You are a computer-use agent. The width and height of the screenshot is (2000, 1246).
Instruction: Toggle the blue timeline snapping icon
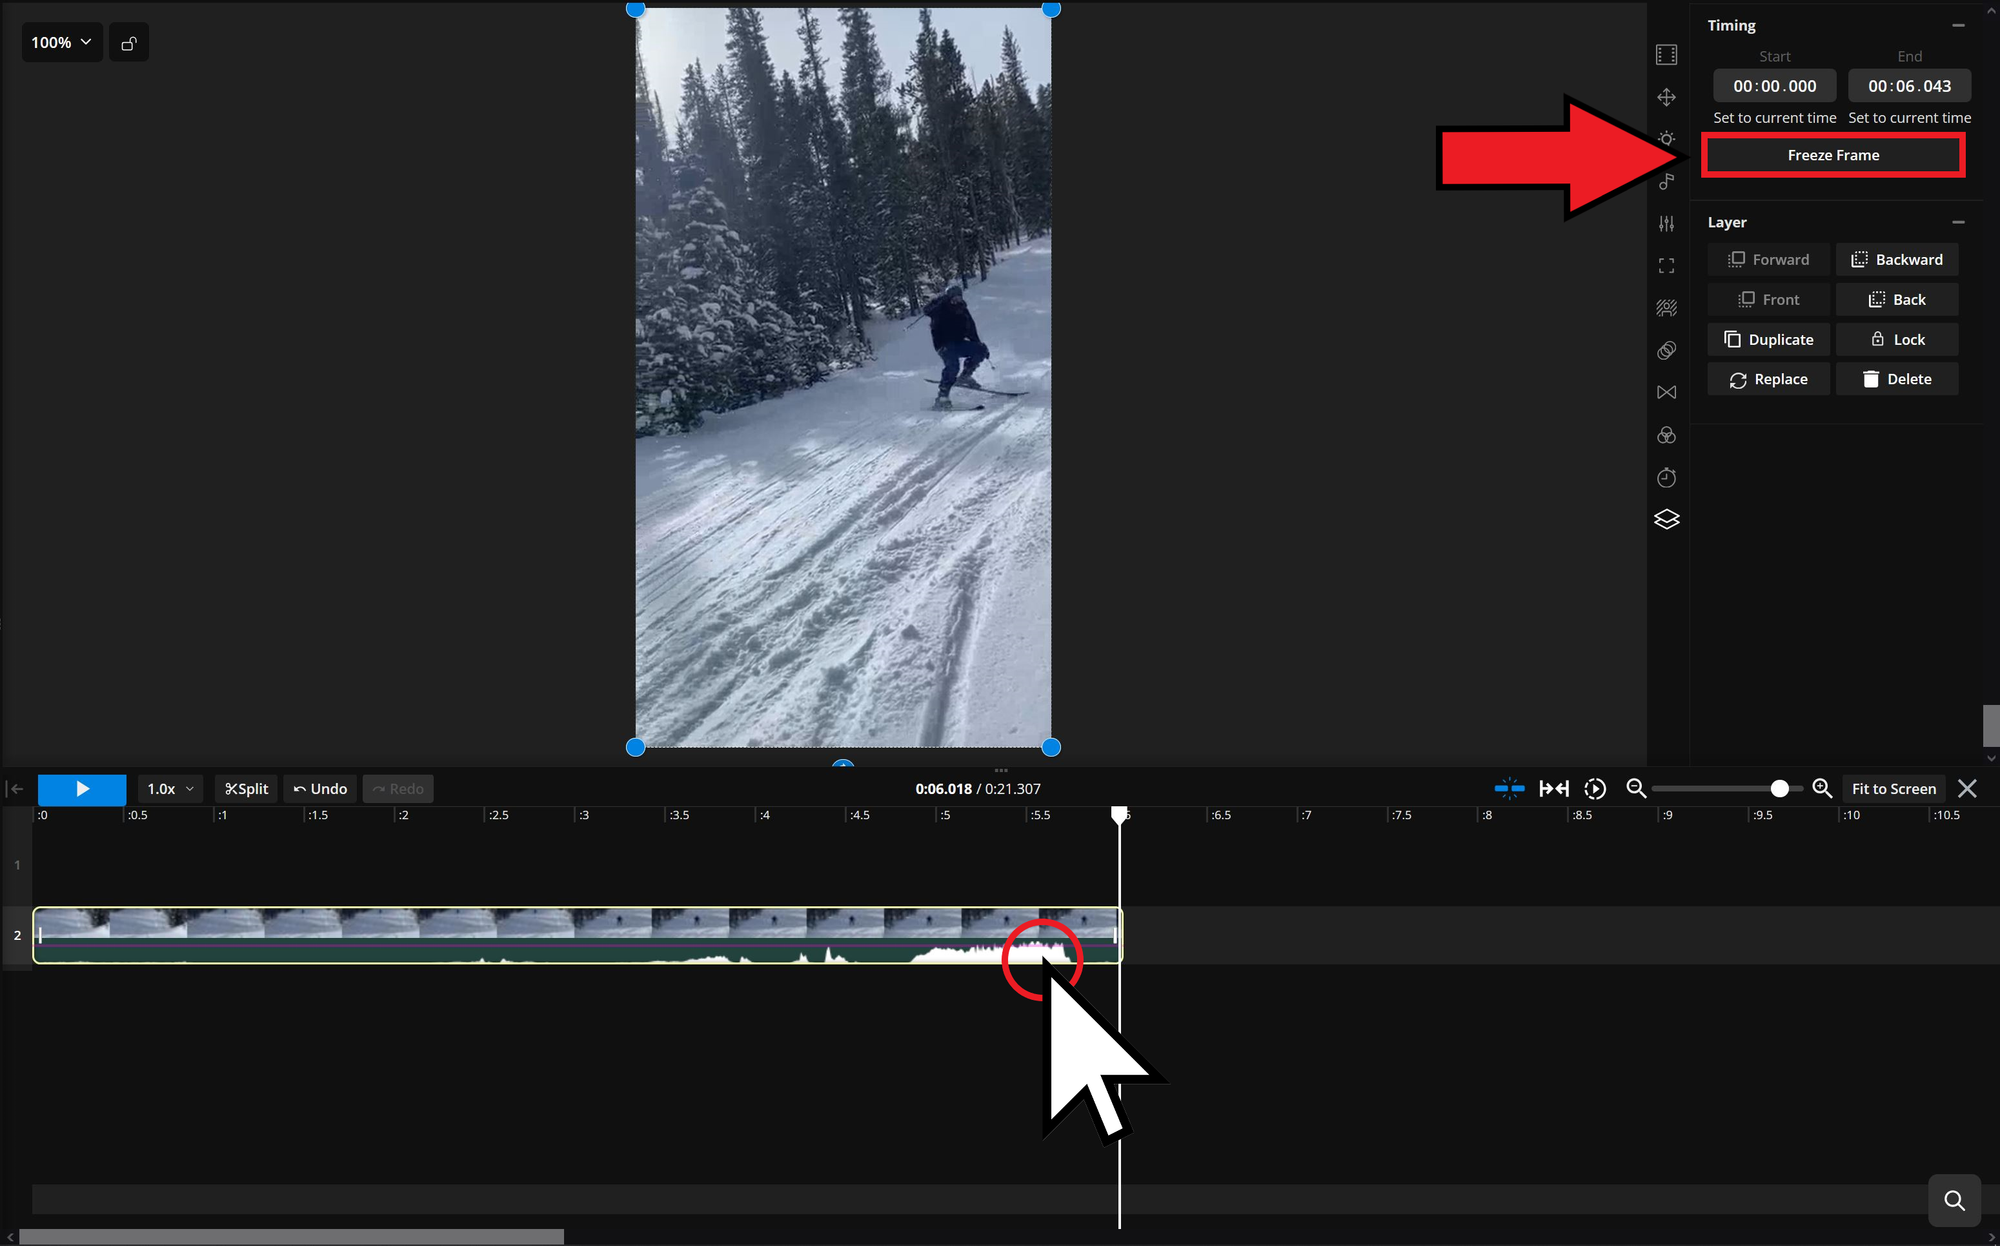(x=1509, y=789)
